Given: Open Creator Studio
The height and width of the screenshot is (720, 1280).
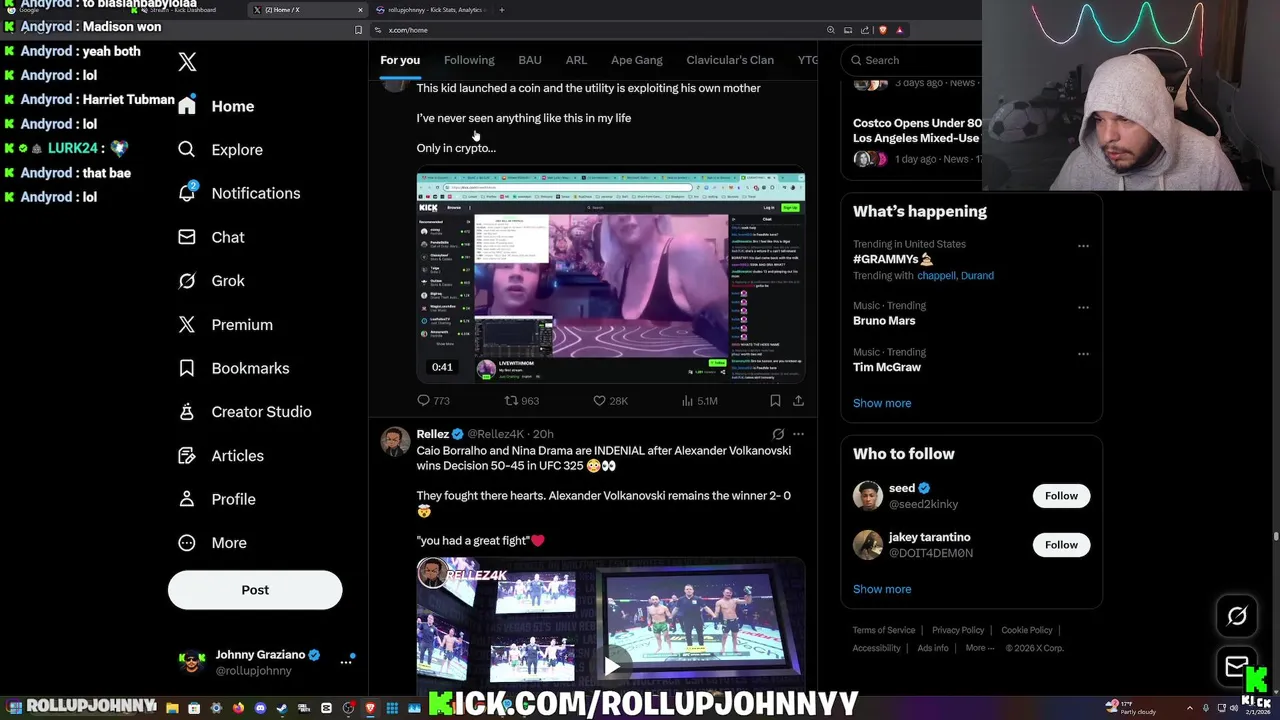Looking at the screenshot, I should (244, 412).
